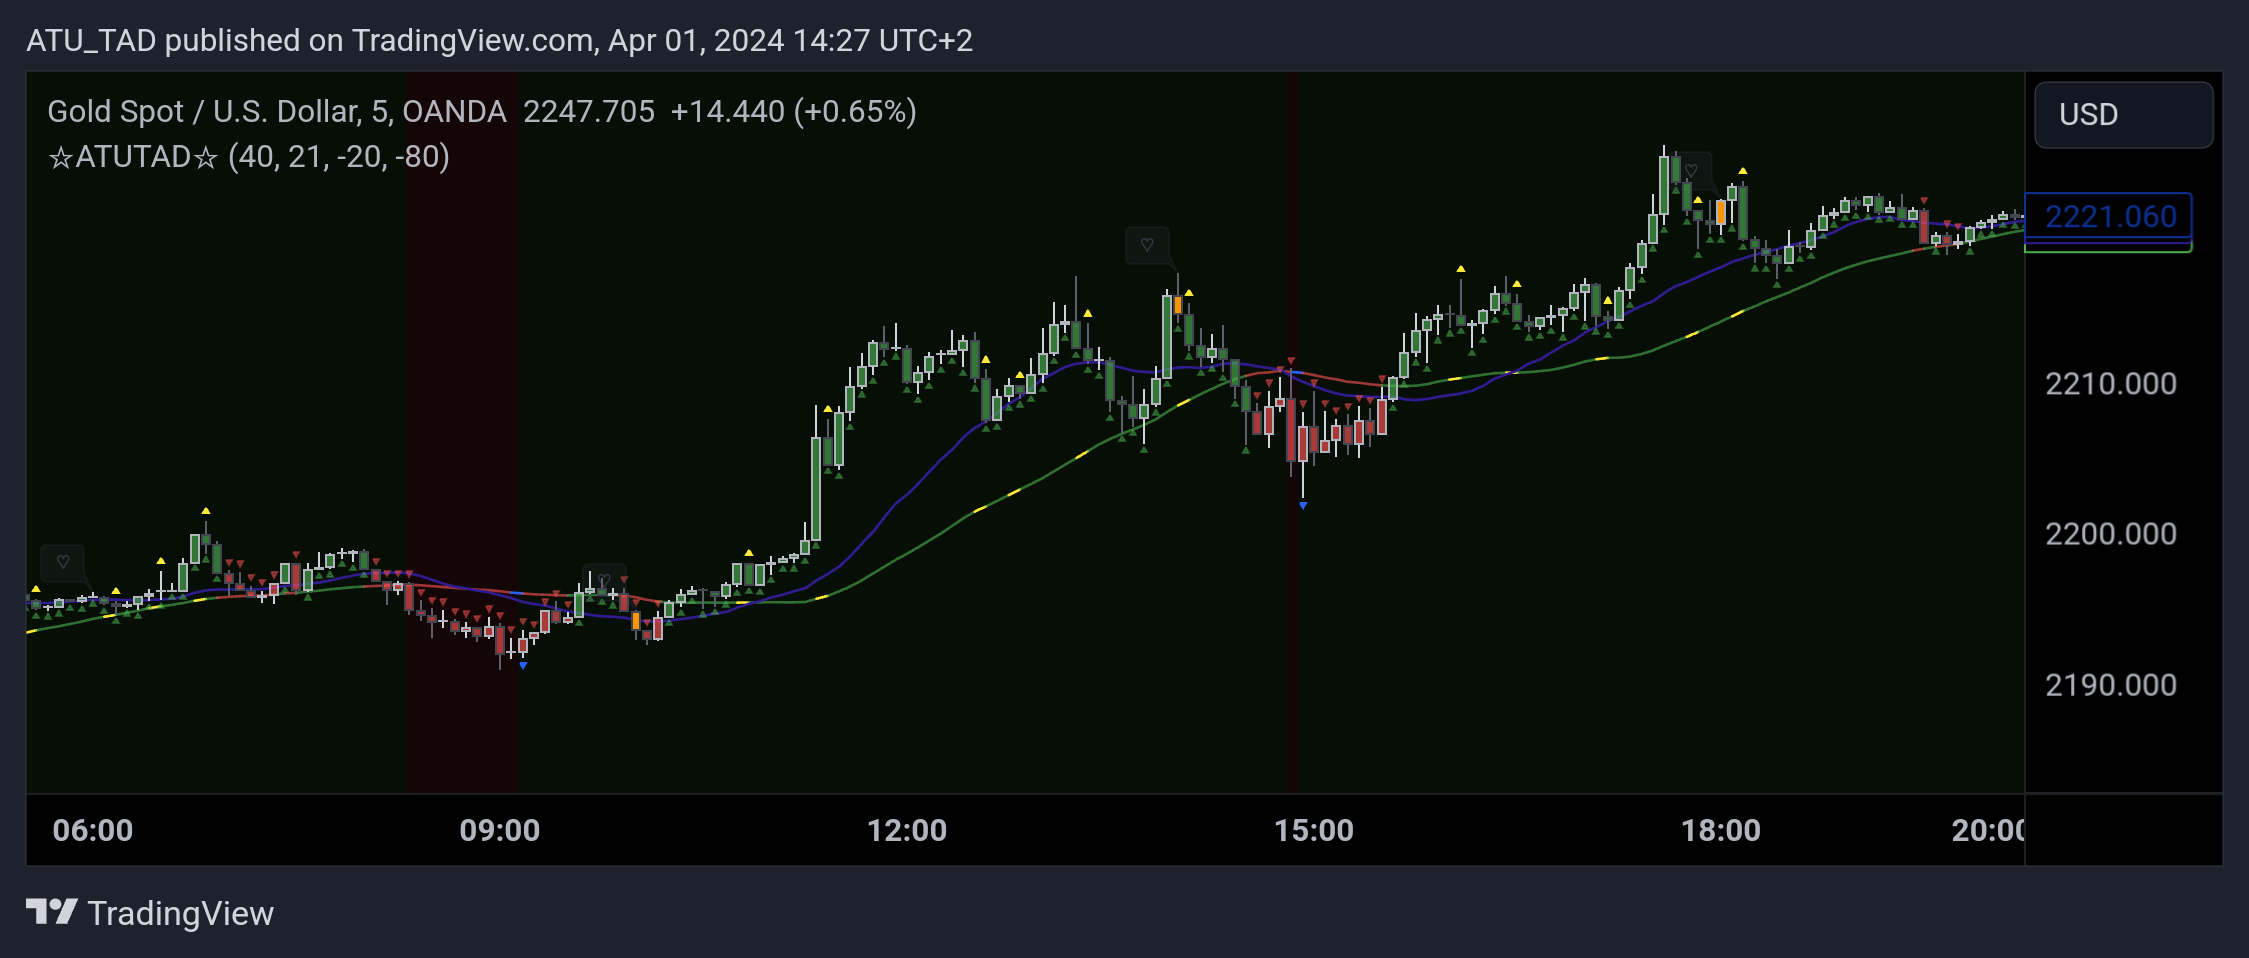Screen dimensions: 2249x958
Task: Open heart idea bubble at the 17:40 session high
Action: (1691, 170)
